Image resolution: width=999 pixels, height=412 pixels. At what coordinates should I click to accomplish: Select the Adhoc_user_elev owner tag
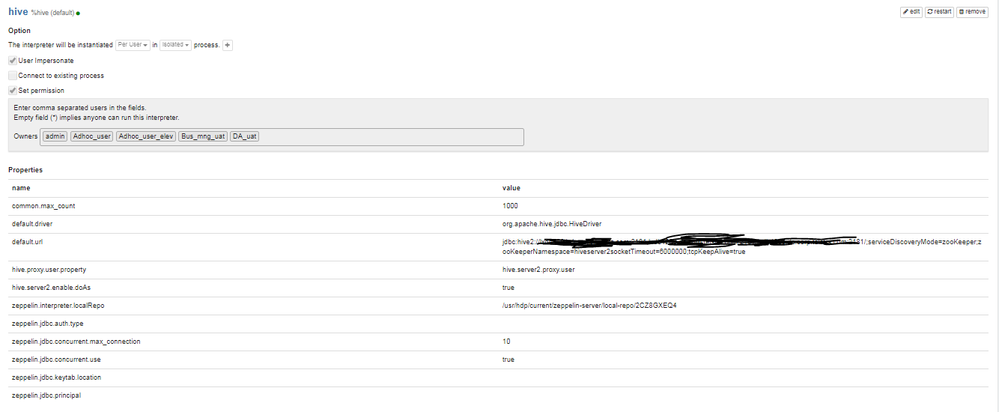pyautogui.click(x=145, y=136)
